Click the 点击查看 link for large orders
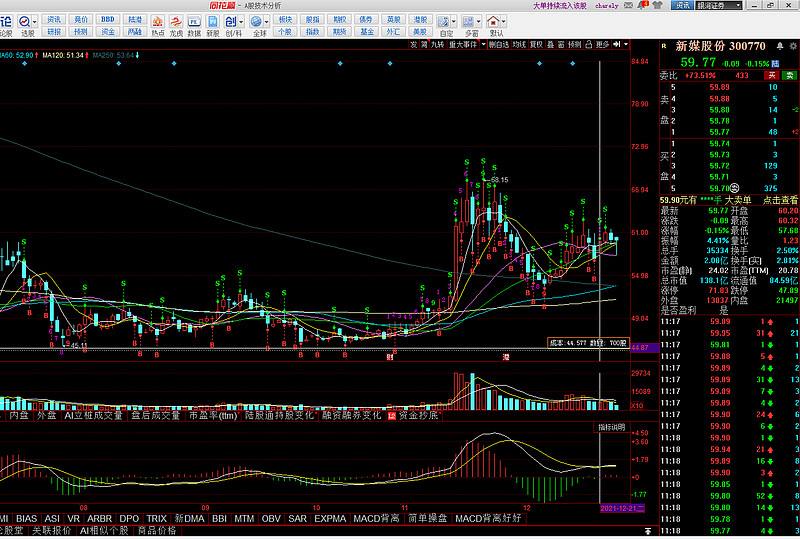The image size is (800, 539). click(775, 200)
